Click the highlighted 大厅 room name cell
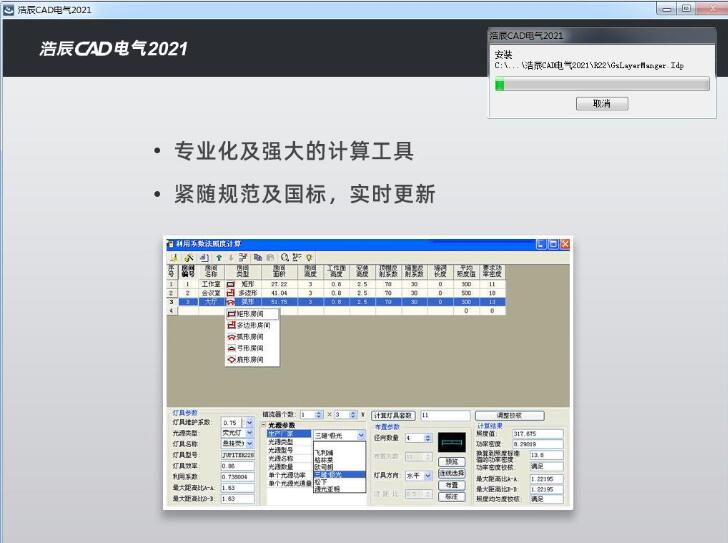The width and height of the screenshot is (728, 543). [x=211, y=302]
